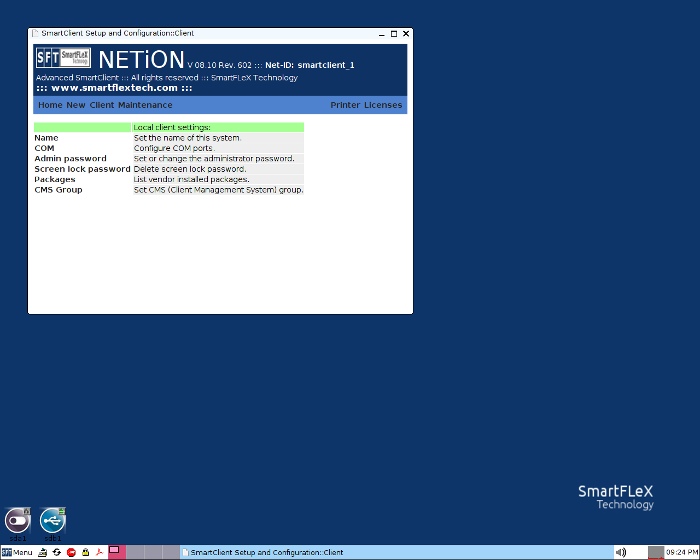Open the sdb1 USB drive desktop icon
This screenshot has height=560, width=700.
[53, 523]
